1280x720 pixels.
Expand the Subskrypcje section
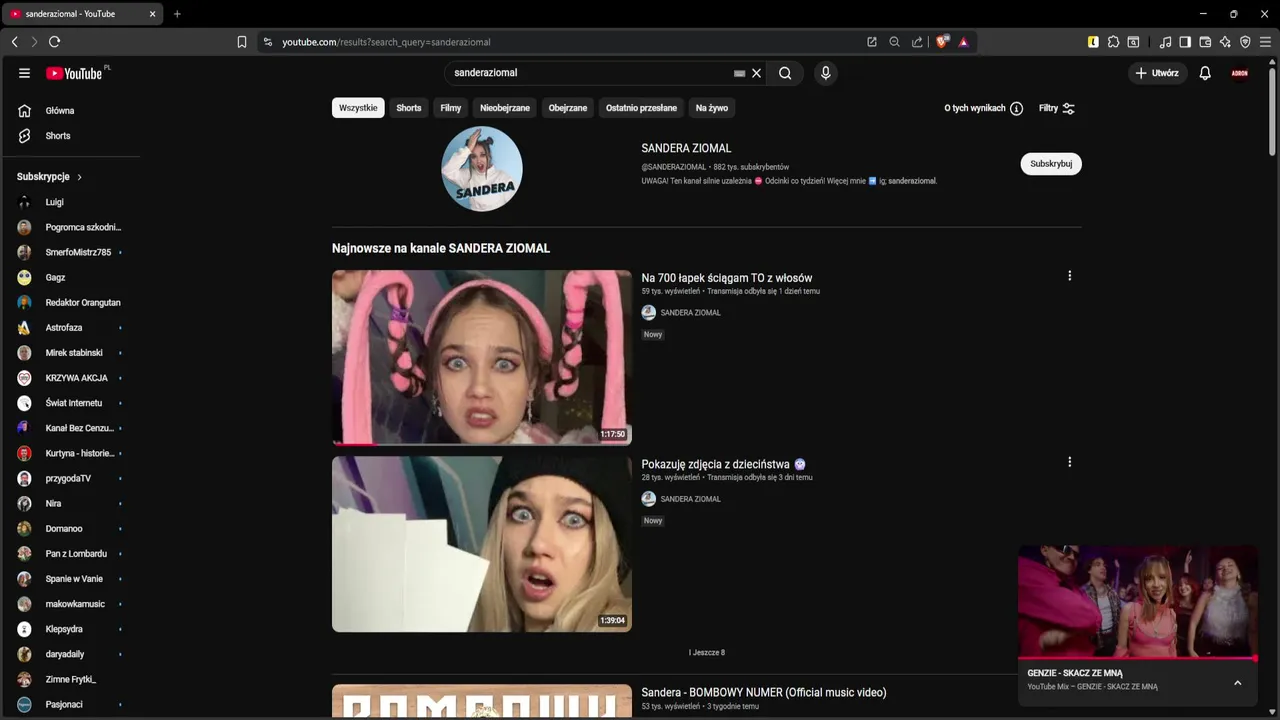pyautogui.click(x=50, y=177)
